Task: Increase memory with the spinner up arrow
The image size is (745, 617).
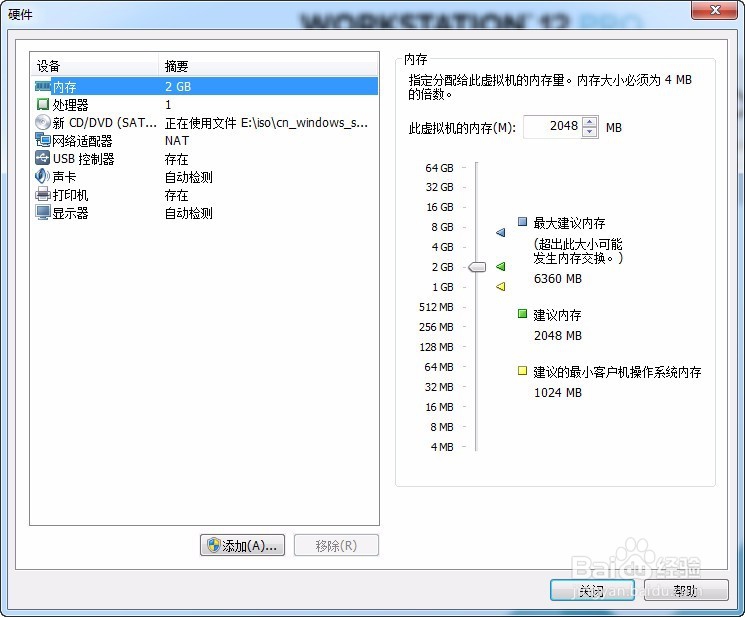Action: click(x=589, y=122)
